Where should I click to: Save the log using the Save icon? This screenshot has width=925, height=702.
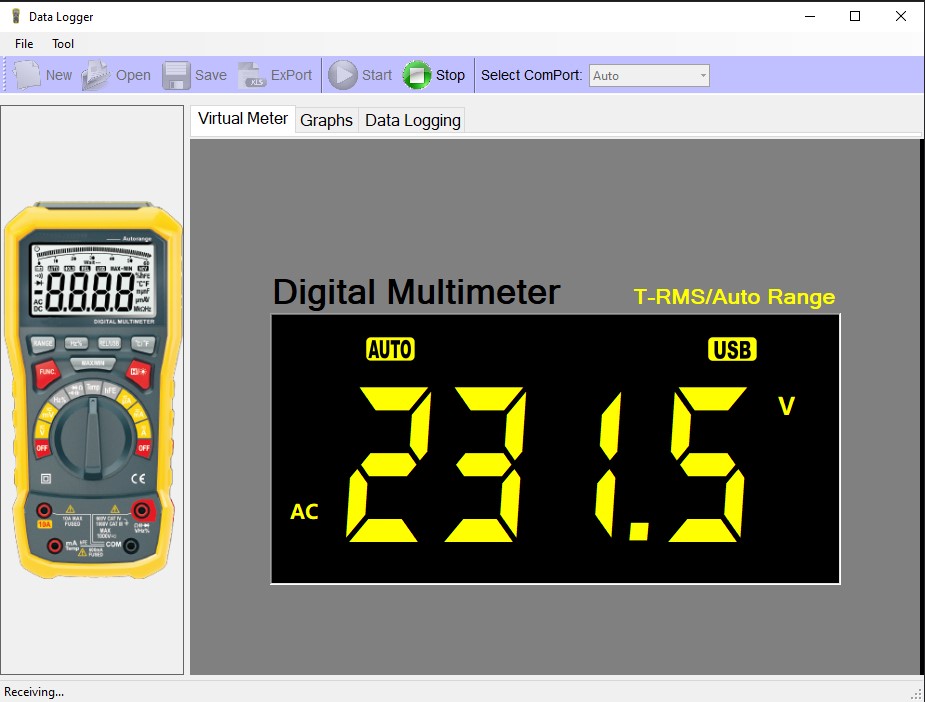pyautogui.click(x=177, y=75)
